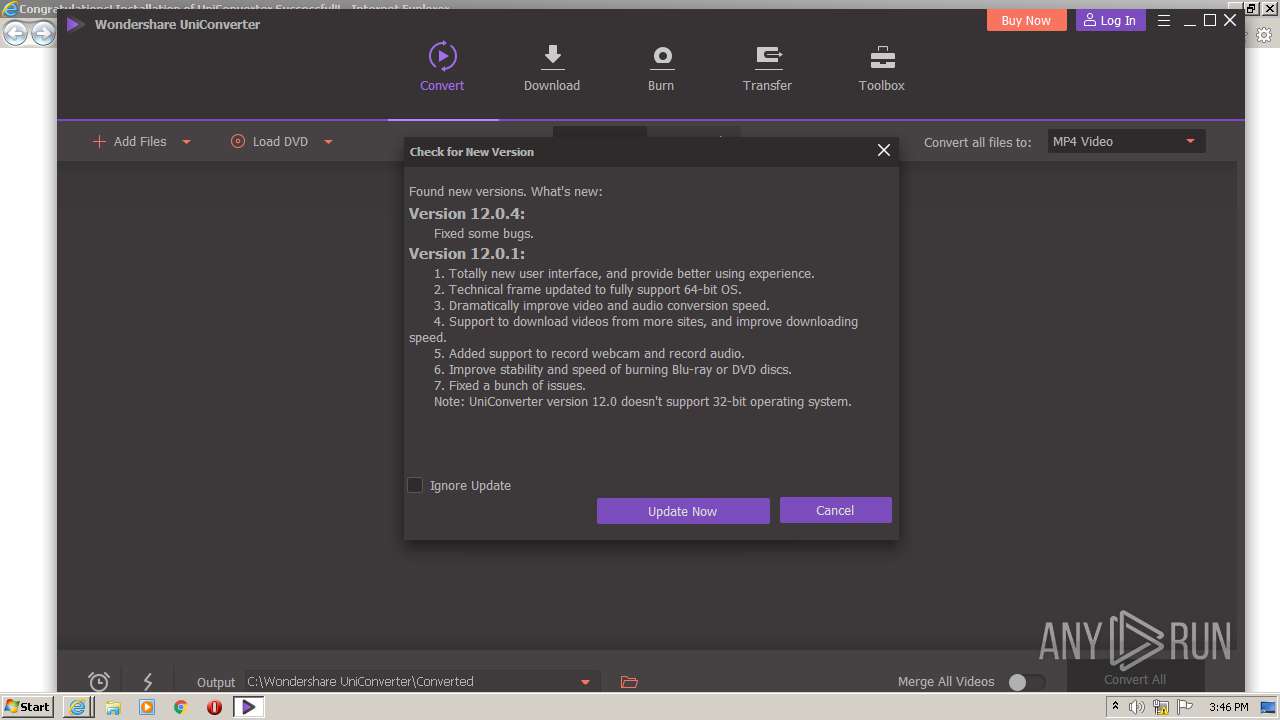Open the media player taskbar icon
This screenshot has height=720, width=1280.
tap(147, 707)
